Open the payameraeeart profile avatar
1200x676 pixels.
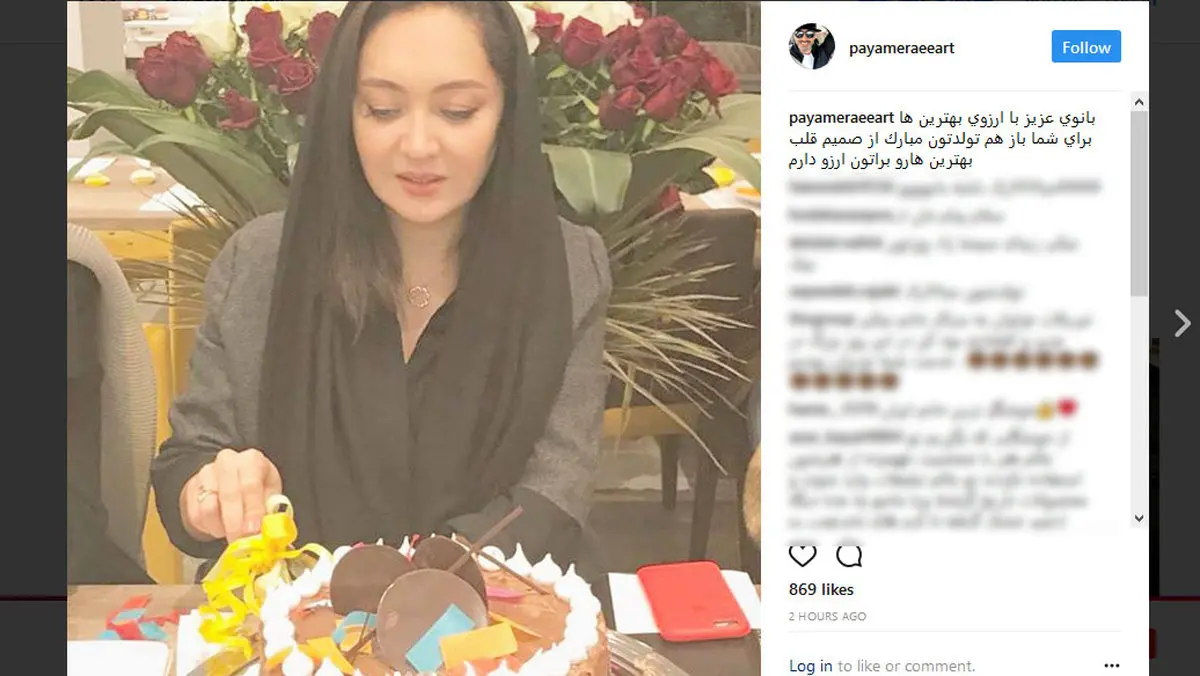point(811,46)
